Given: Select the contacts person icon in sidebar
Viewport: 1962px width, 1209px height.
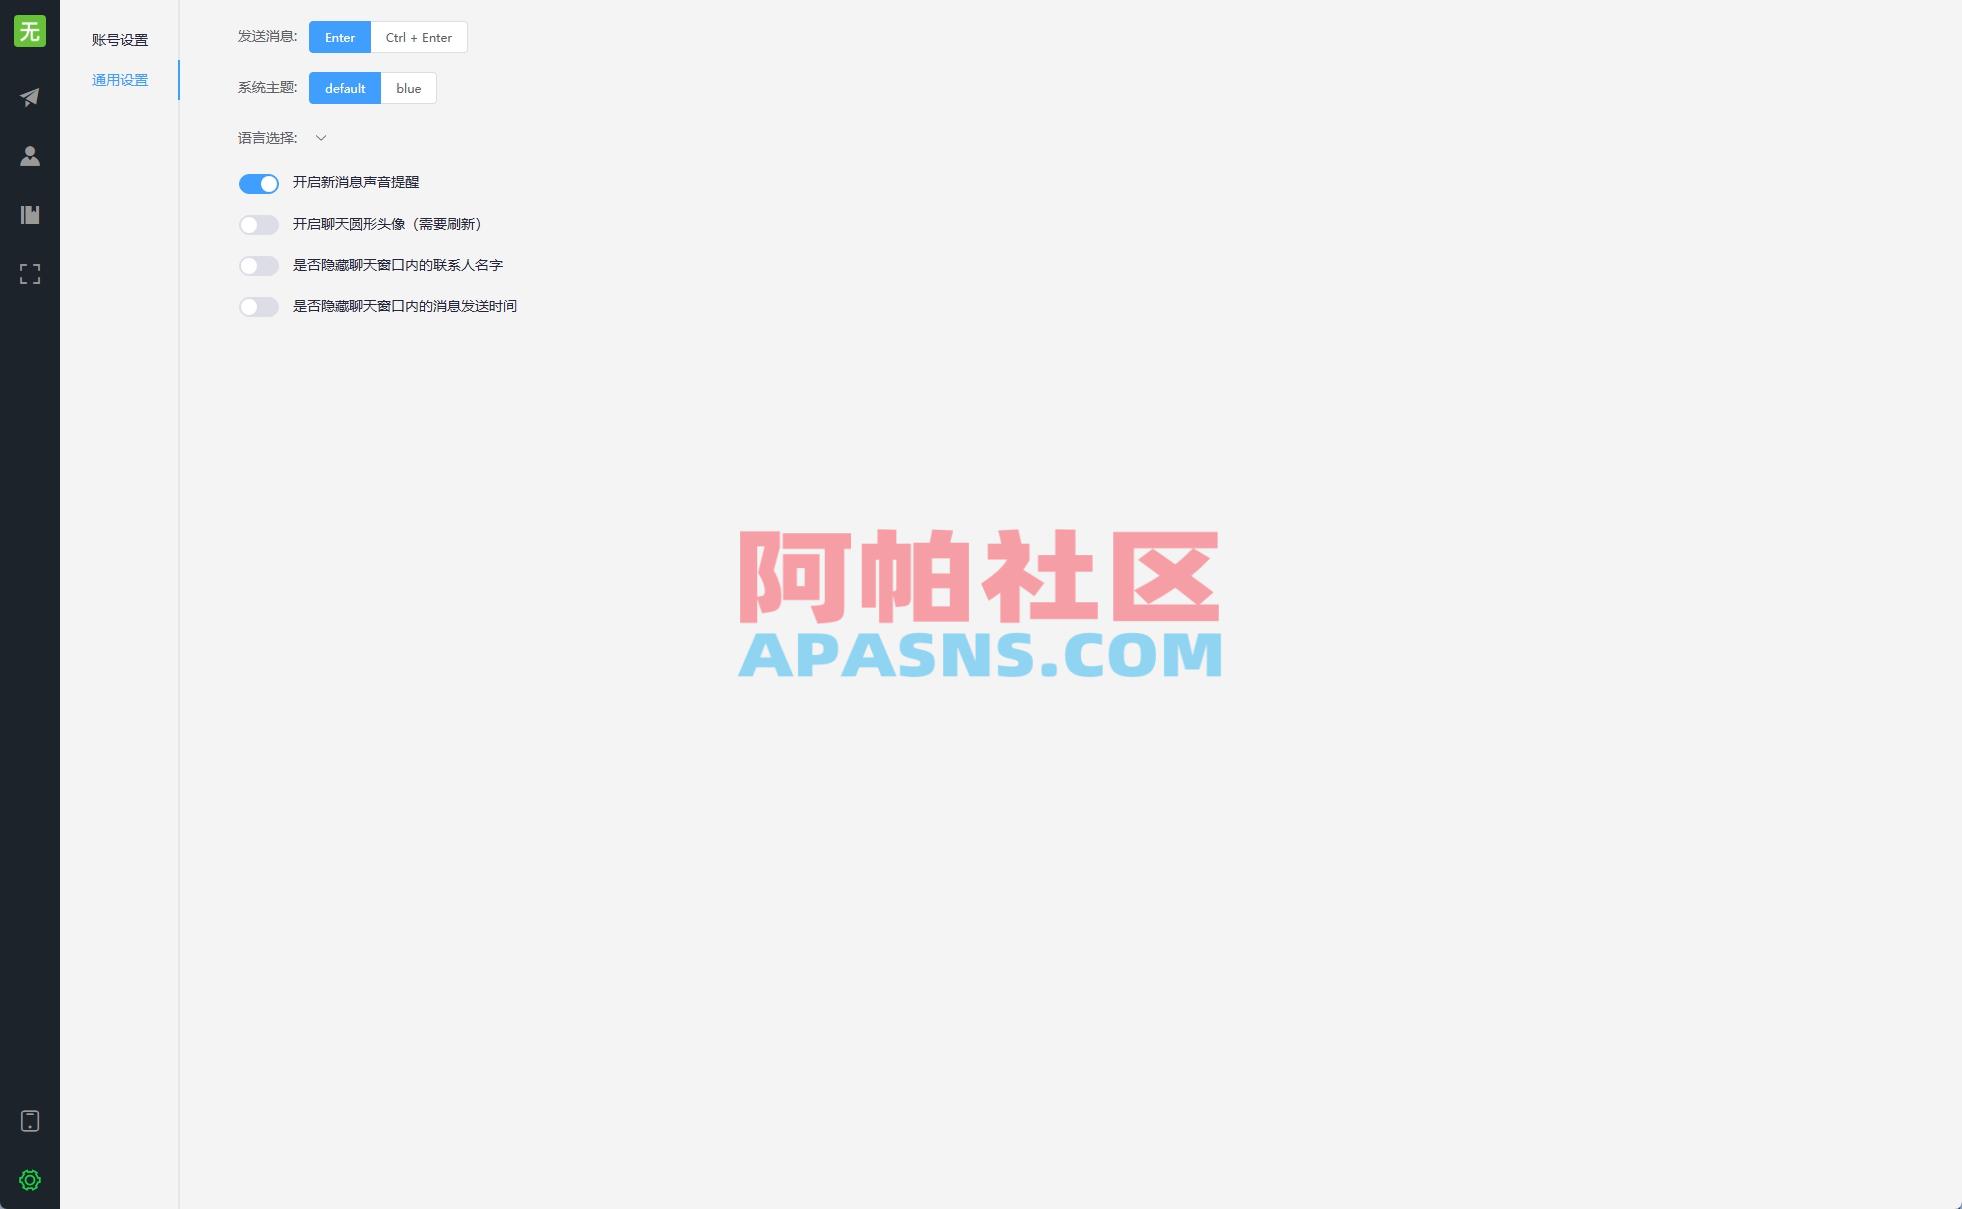Looking at the screenshot, I should [x=29, y=155].
